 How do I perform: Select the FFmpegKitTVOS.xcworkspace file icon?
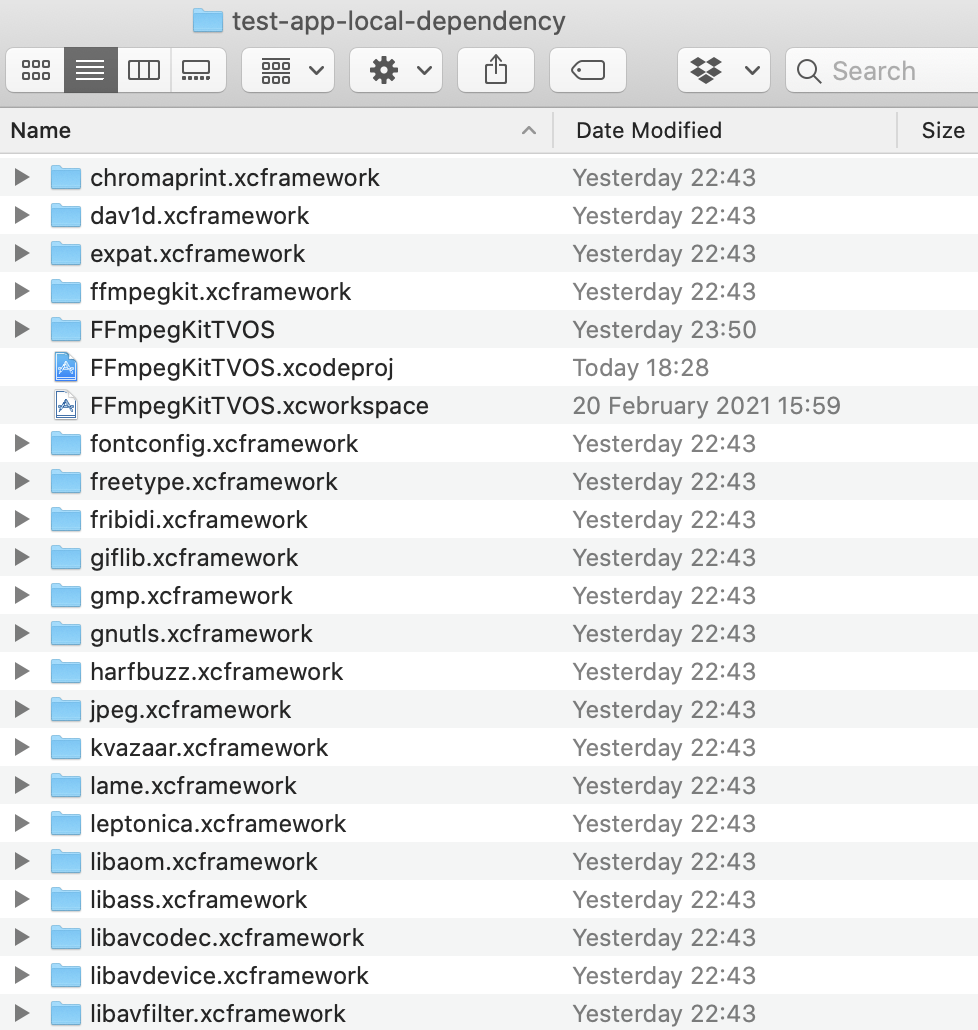(x=66, y=406)
